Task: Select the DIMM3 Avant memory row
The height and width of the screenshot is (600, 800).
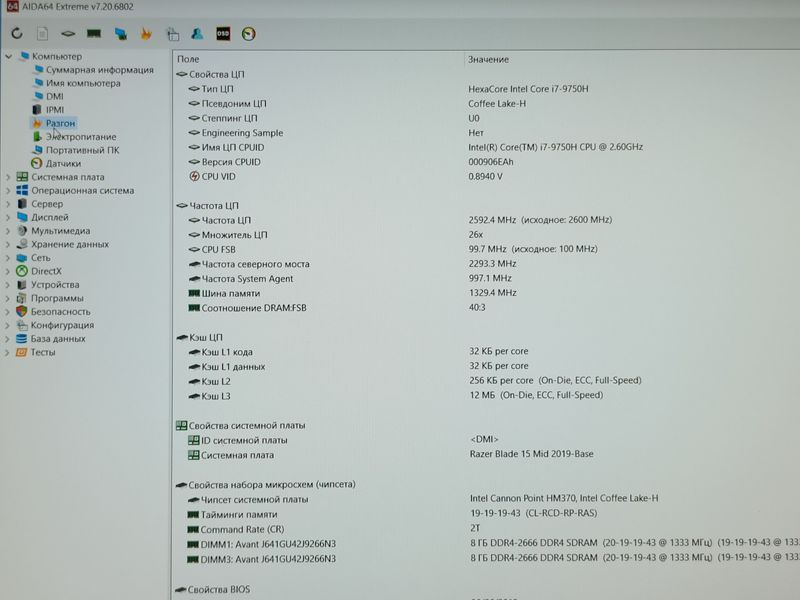Action: pyautogui.click(x=487, y=558)
